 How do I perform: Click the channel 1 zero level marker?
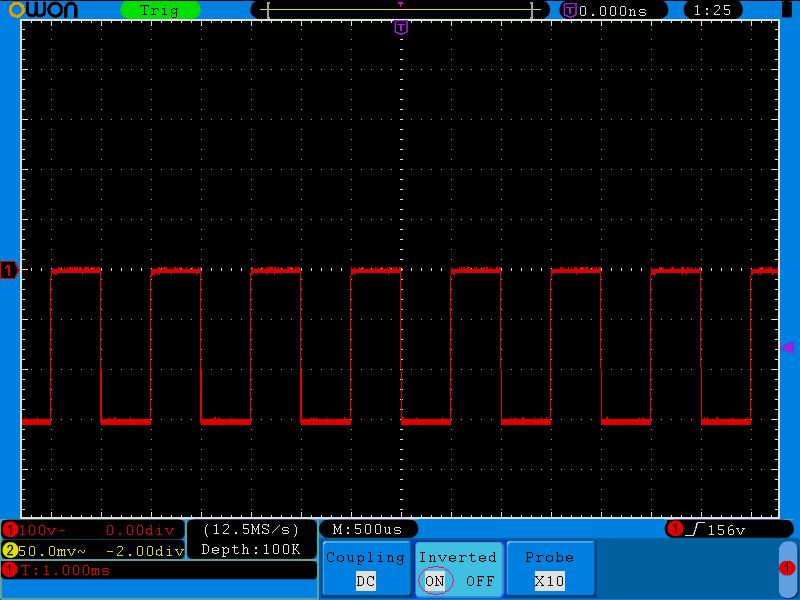[x=9, y=270]
